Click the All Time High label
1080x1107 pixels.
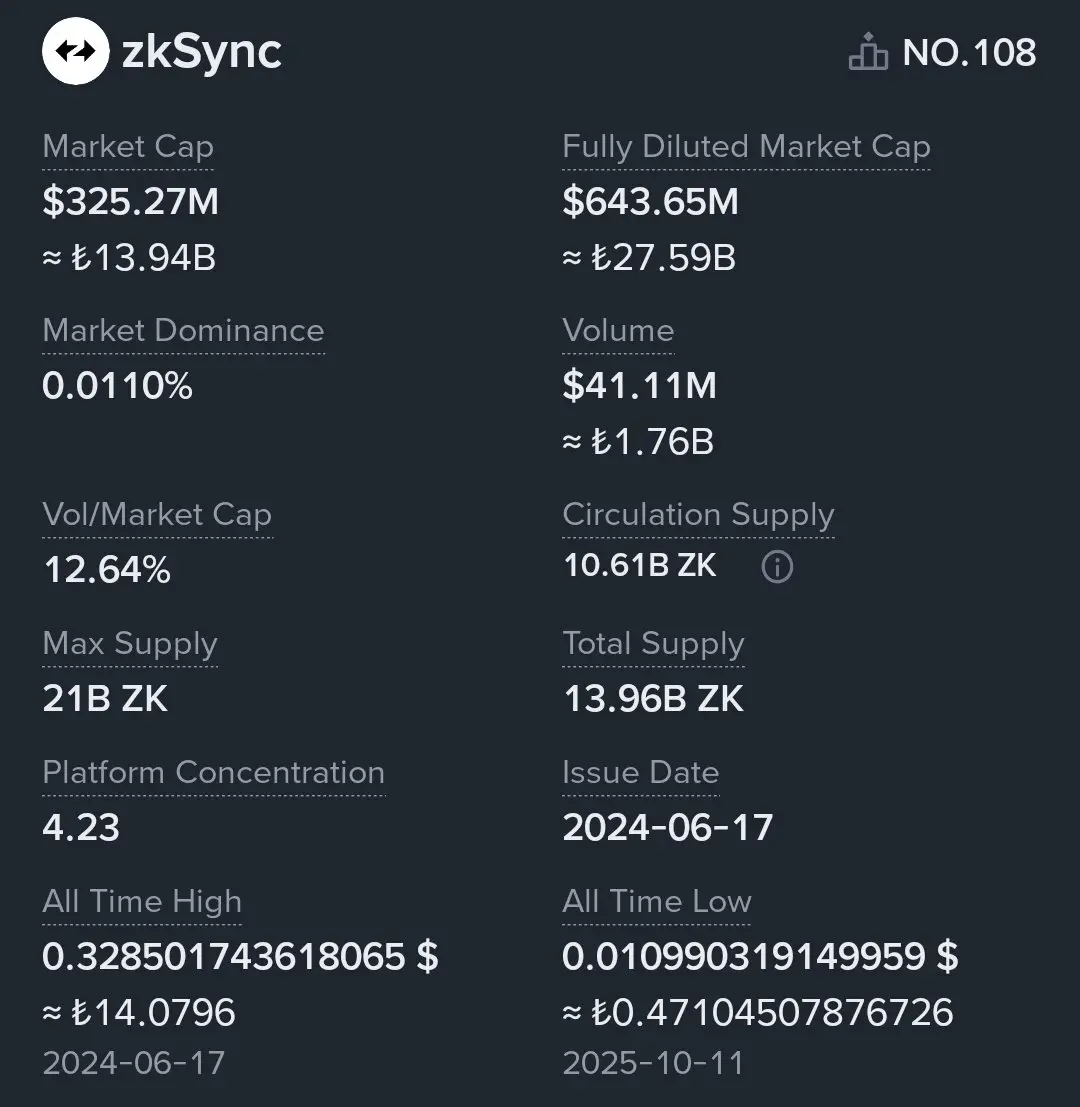[x=142, y=902]
